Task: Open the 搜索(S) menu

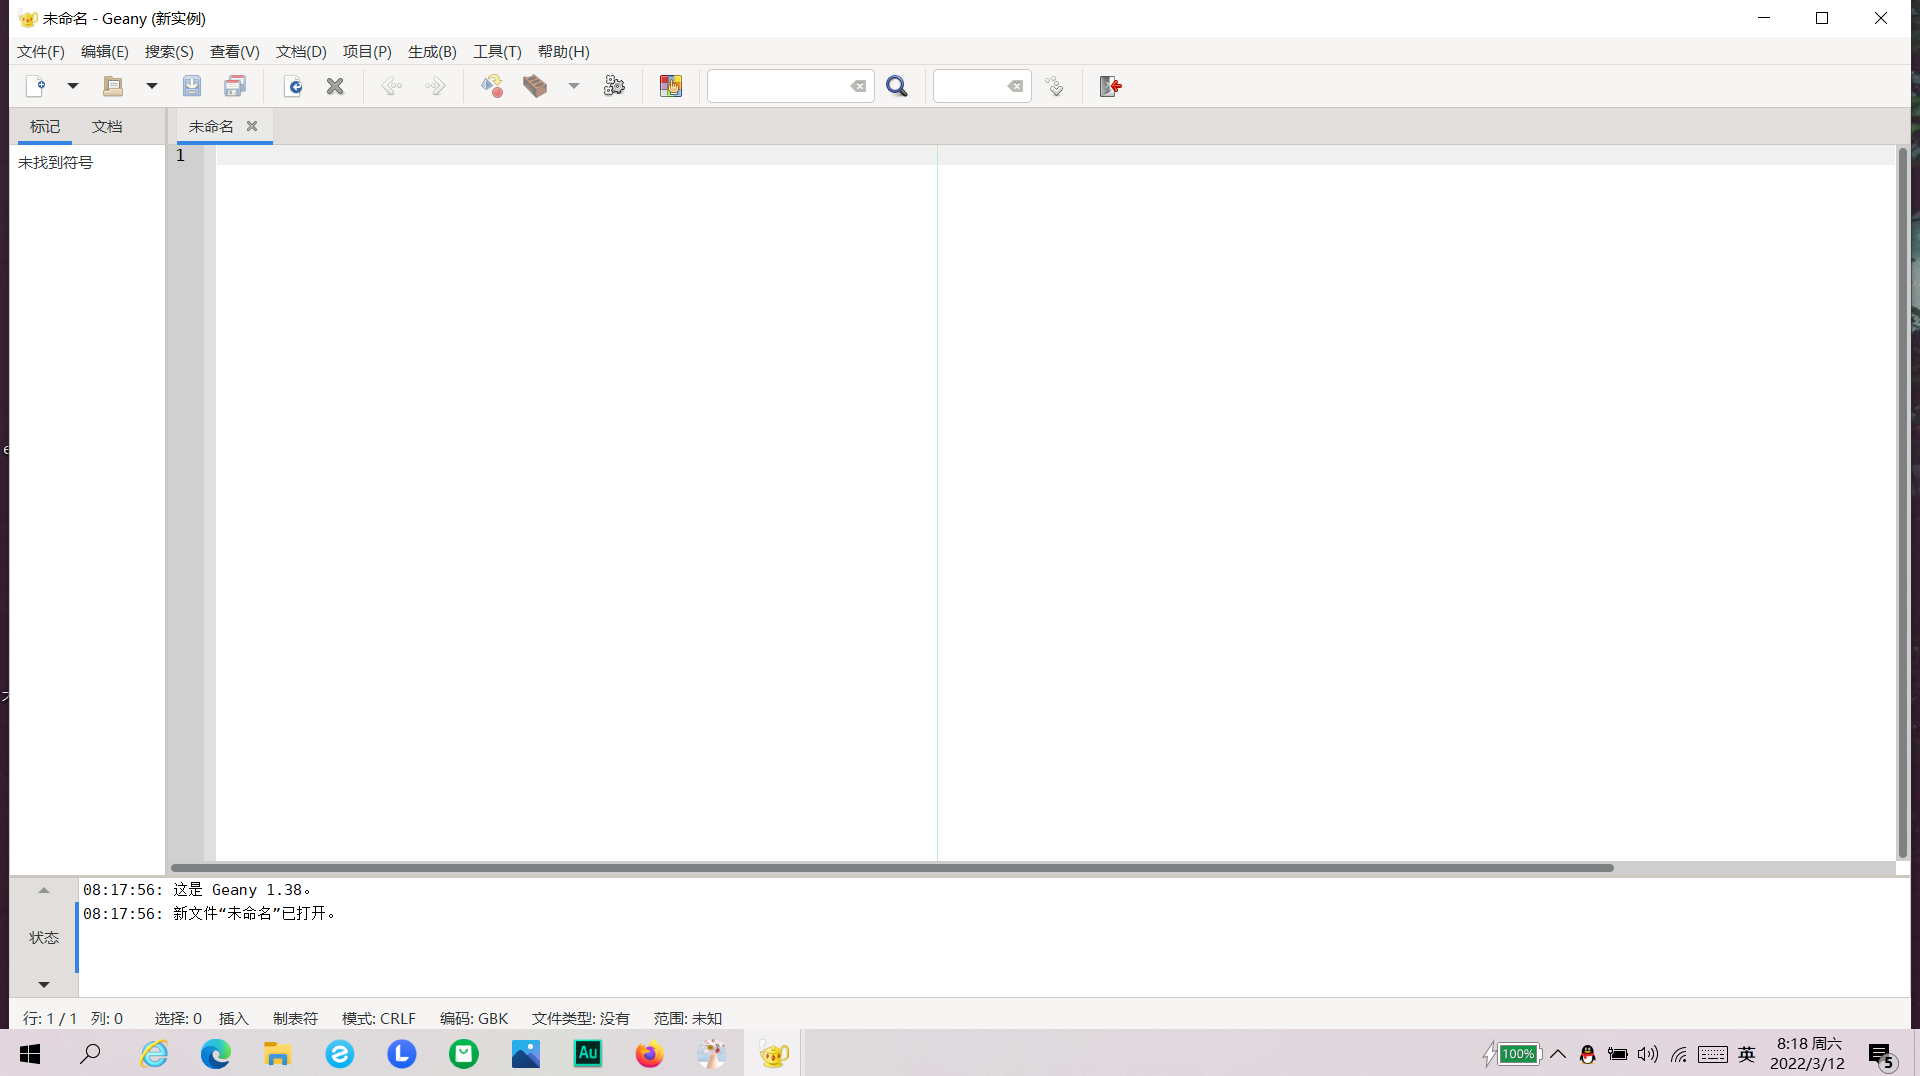Action: pyautogui.click(x=169, y=51)
